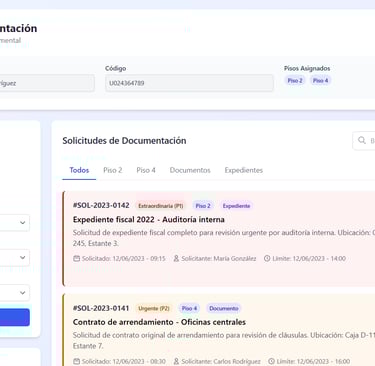Open title Expediente fiscal 2022 - Auditoría interna
The height and width of the screenshot is (366, 375).
(149, 220)
